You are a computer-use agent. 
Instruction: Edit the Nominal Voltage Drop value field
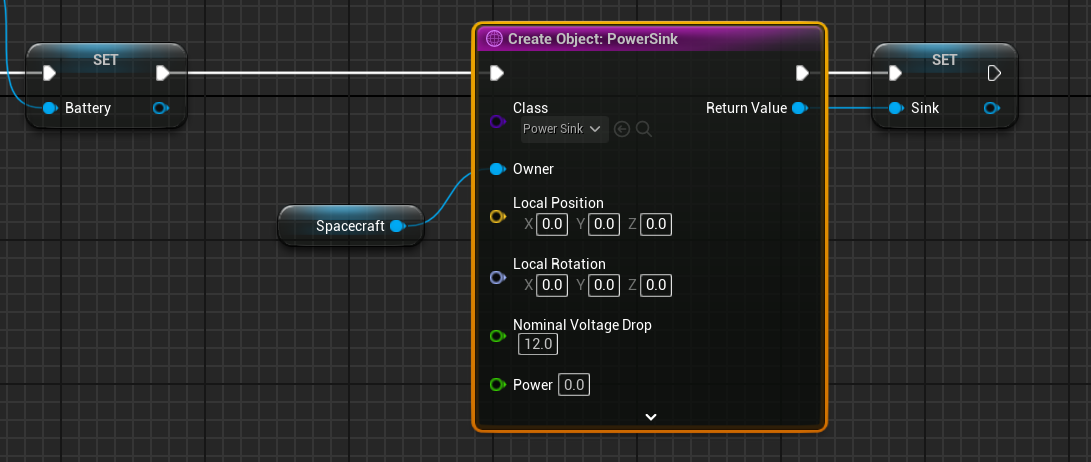coord(537,345)
